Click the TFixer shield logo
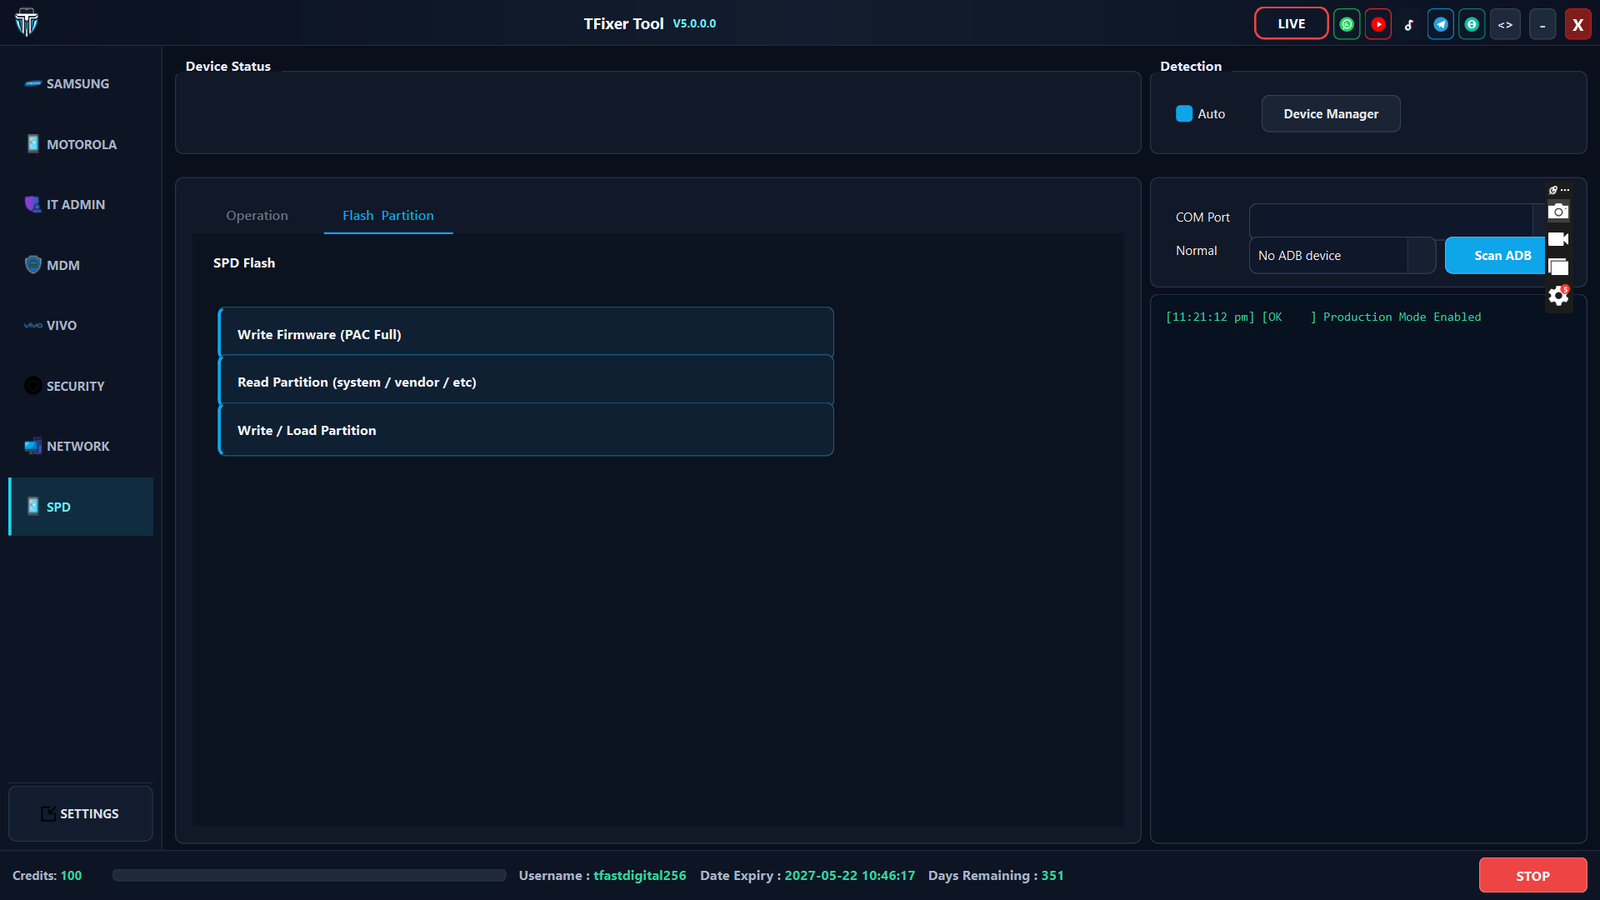This screenshot has width=1600, height=900. [27, 23]
